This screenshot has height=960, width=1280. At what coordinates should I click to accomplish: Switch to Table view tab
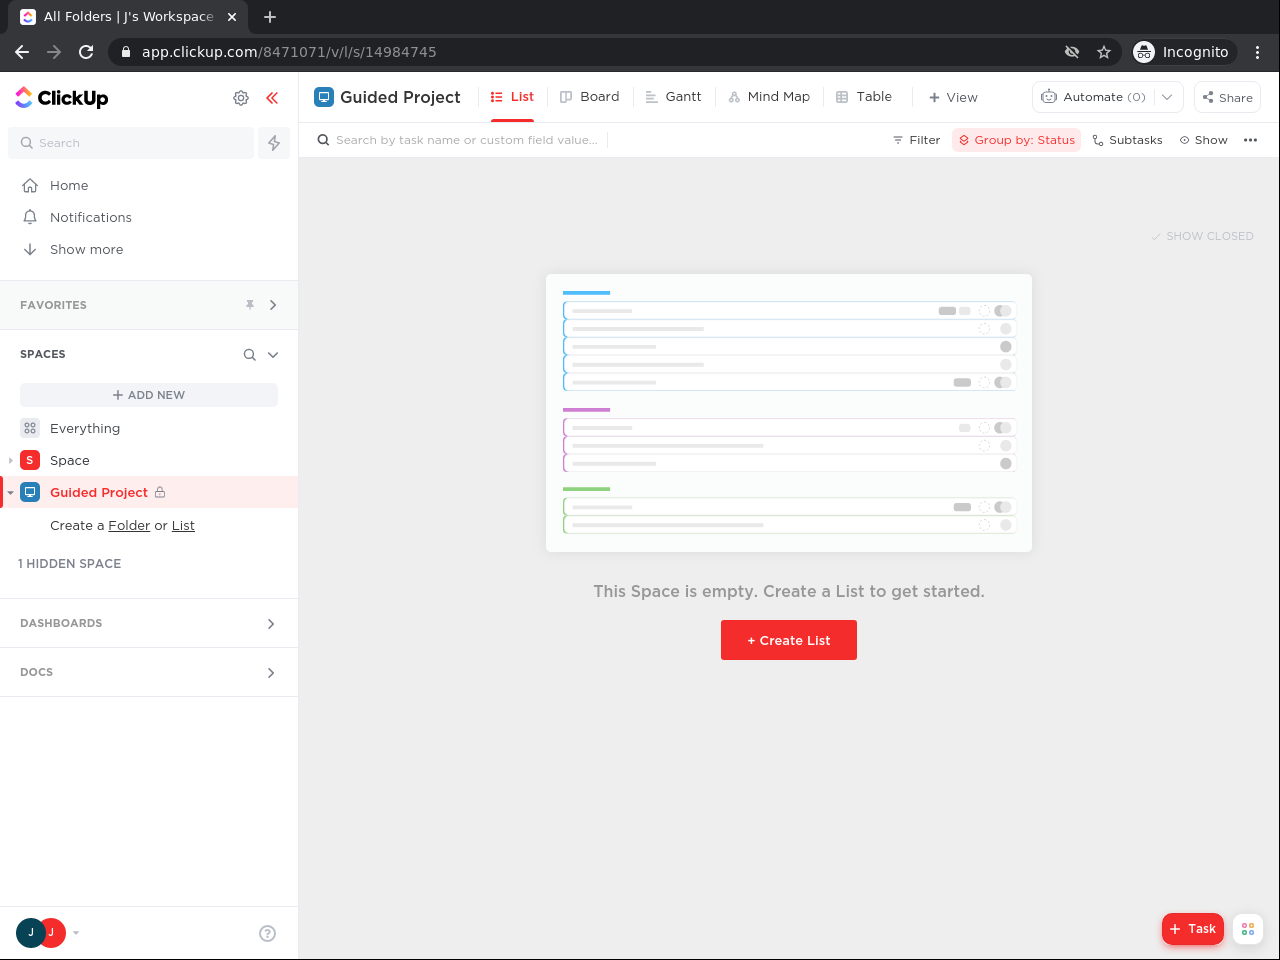point(864,97)
